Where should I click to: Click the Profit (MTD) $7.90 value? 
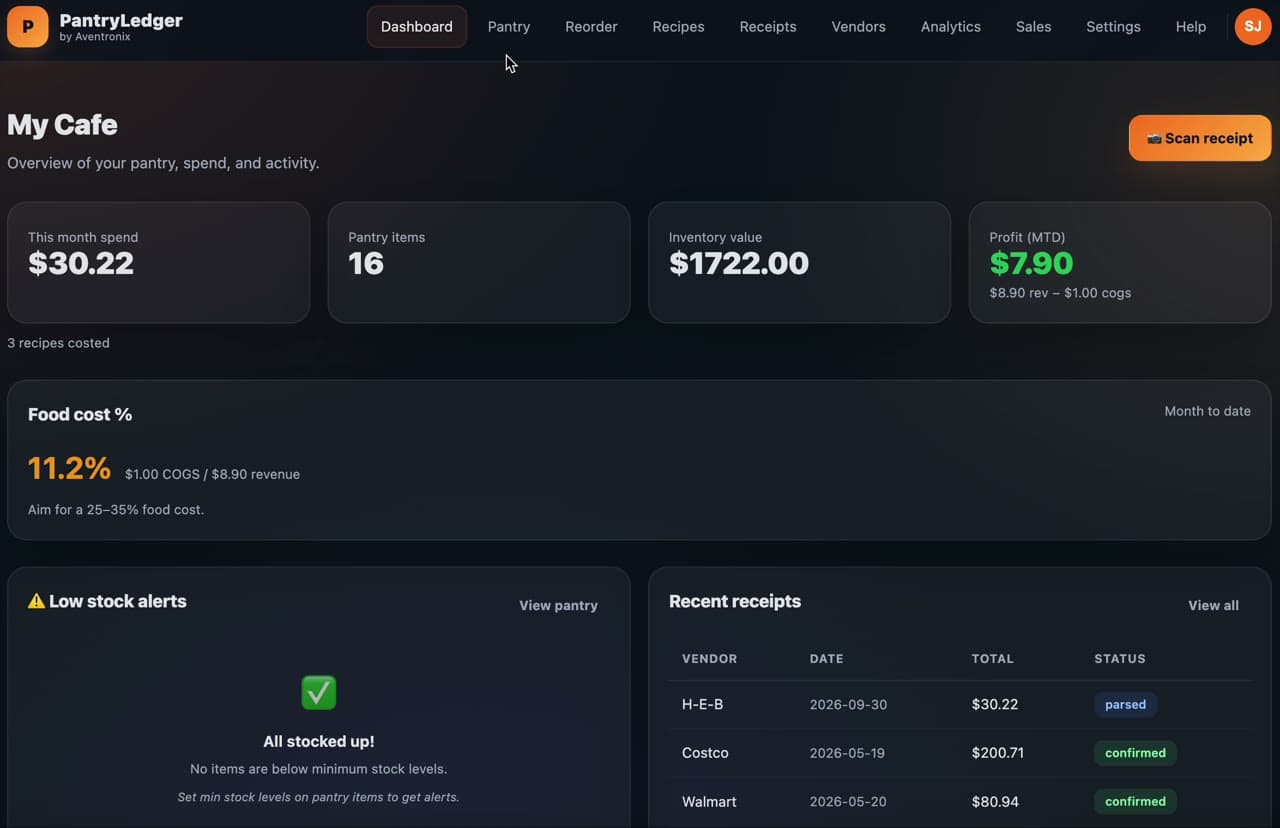pyautogui.click(x=1031, y=263)
